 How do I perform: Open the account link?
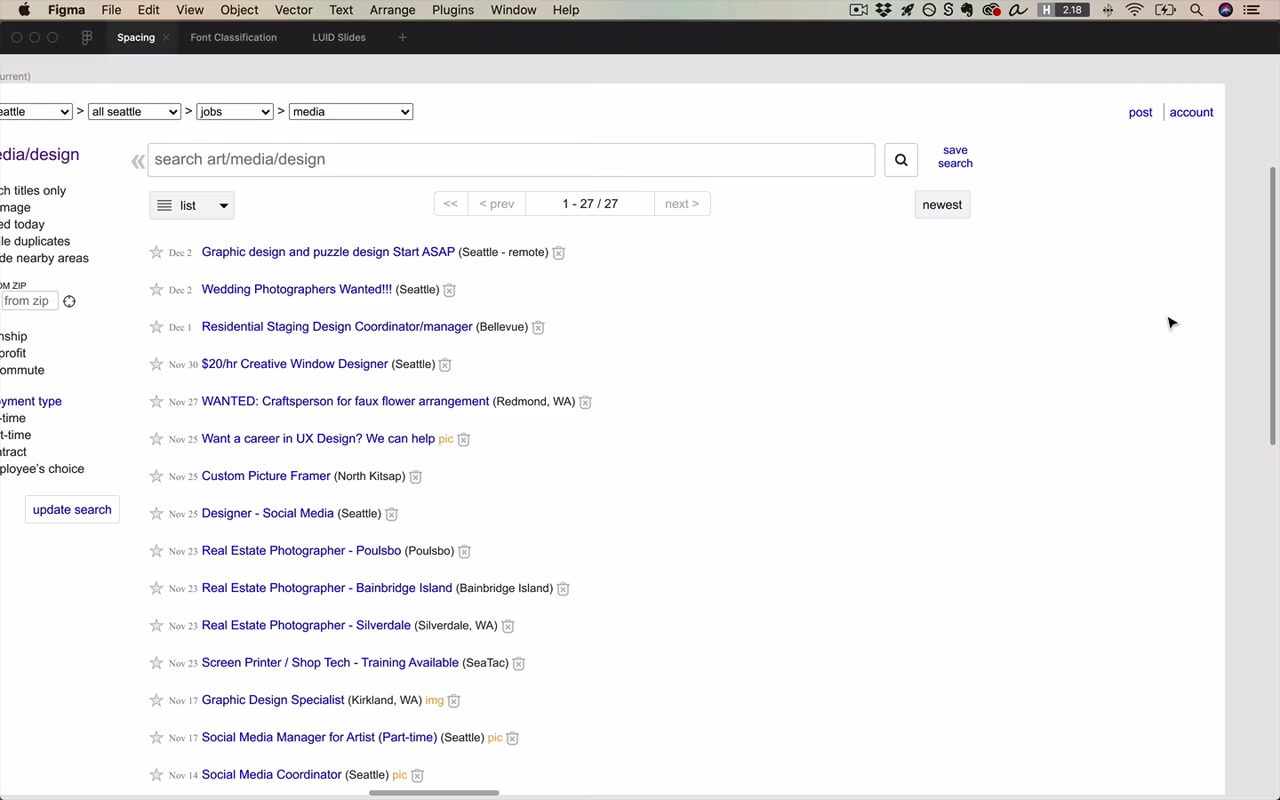tap(1191, 113)
